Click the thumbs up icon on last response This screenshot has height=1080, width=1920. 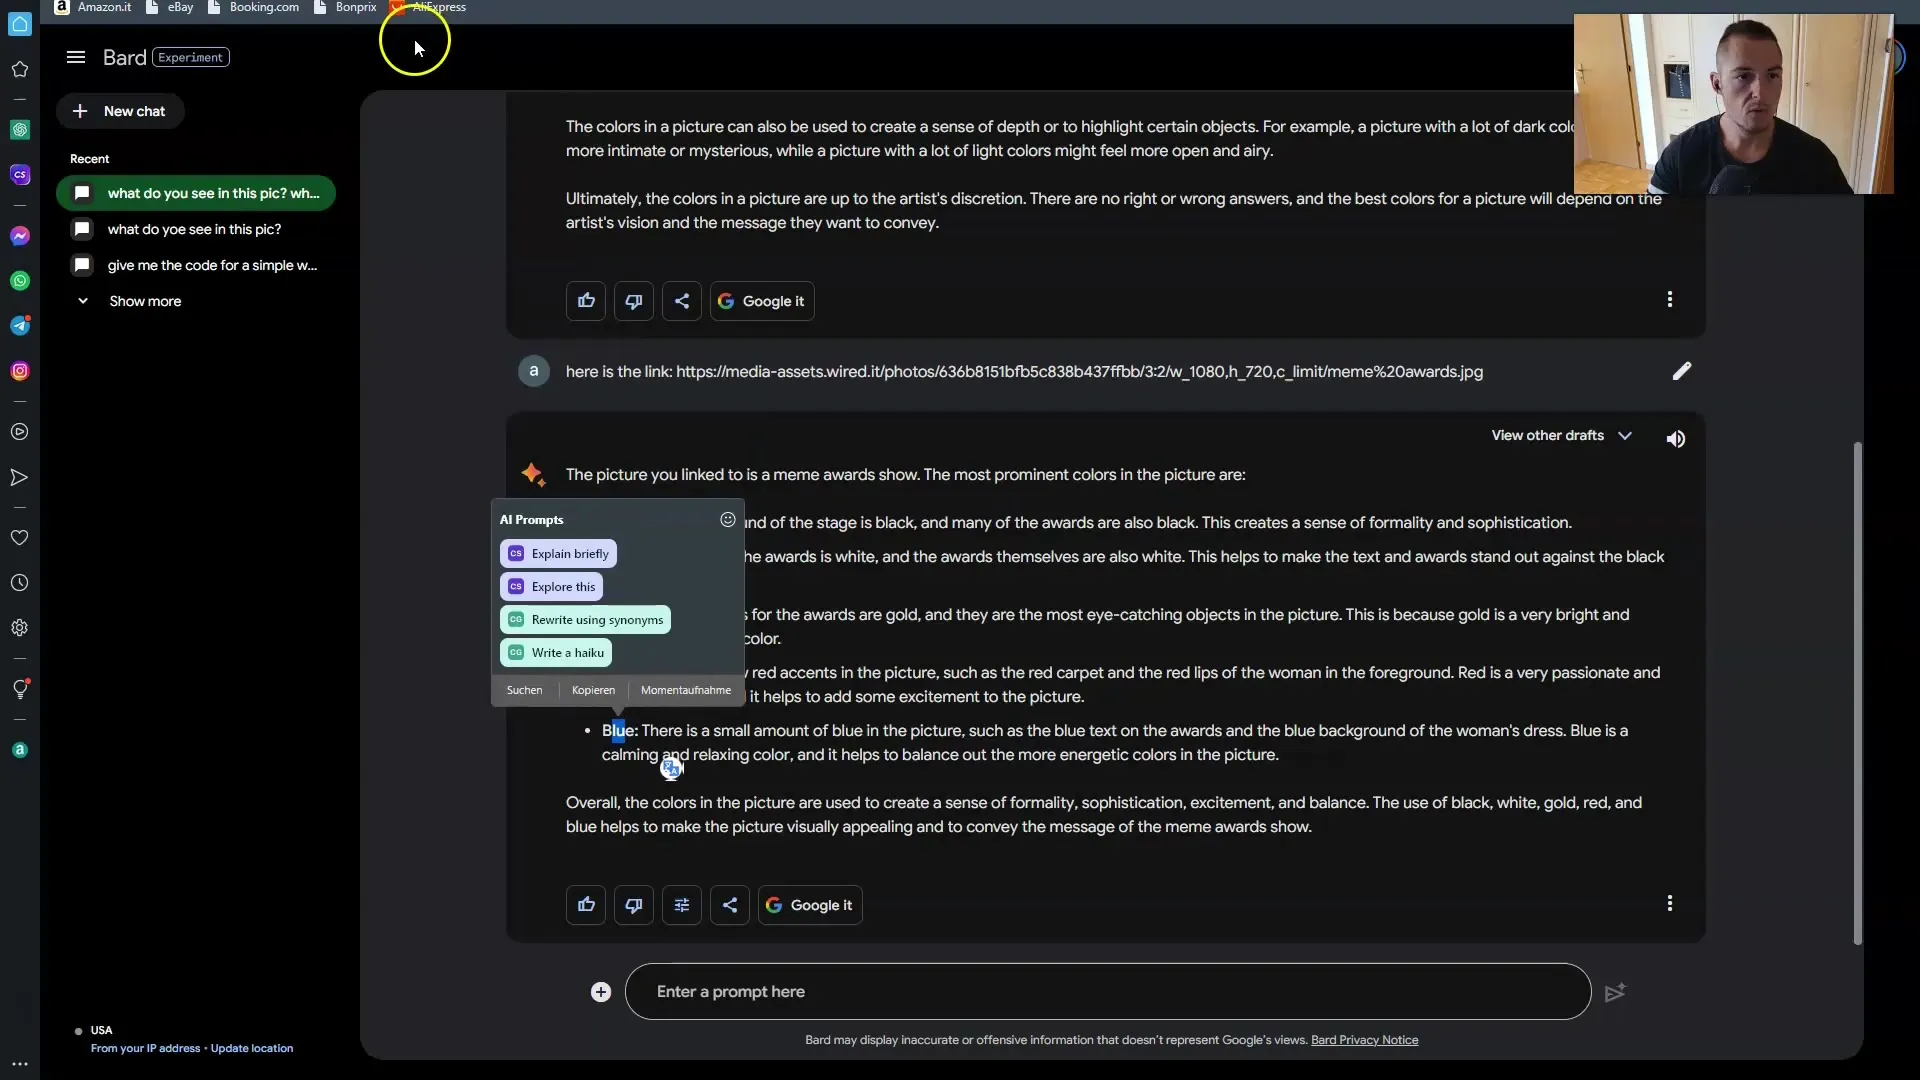click(585, 905)
